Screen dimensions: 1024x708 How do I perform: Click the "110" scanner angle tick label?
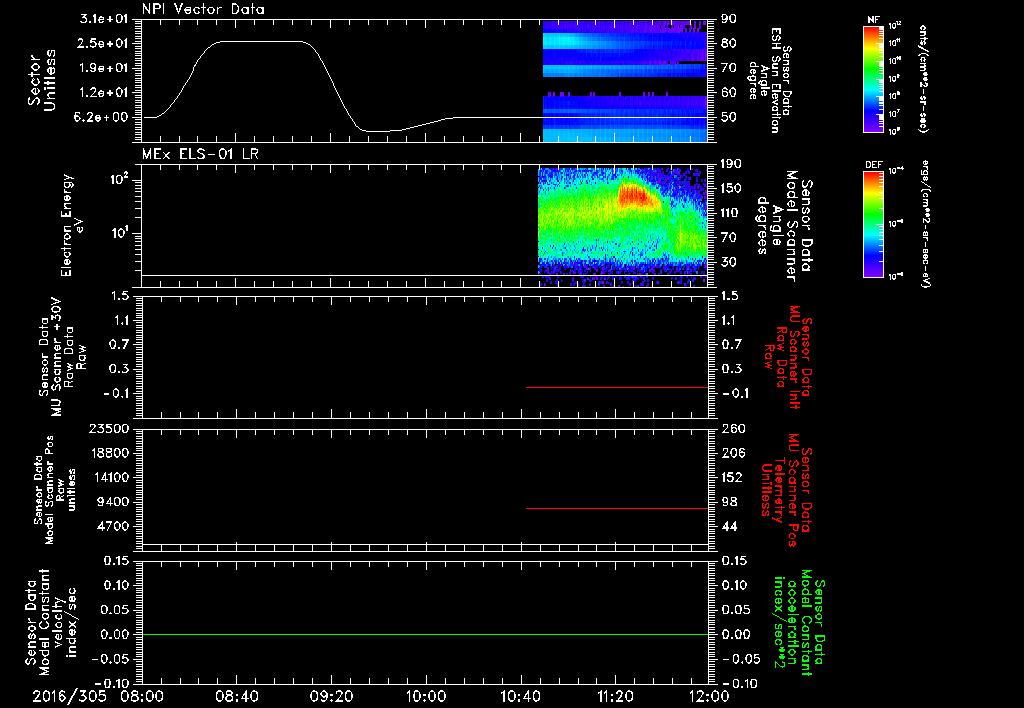[731, 213]
